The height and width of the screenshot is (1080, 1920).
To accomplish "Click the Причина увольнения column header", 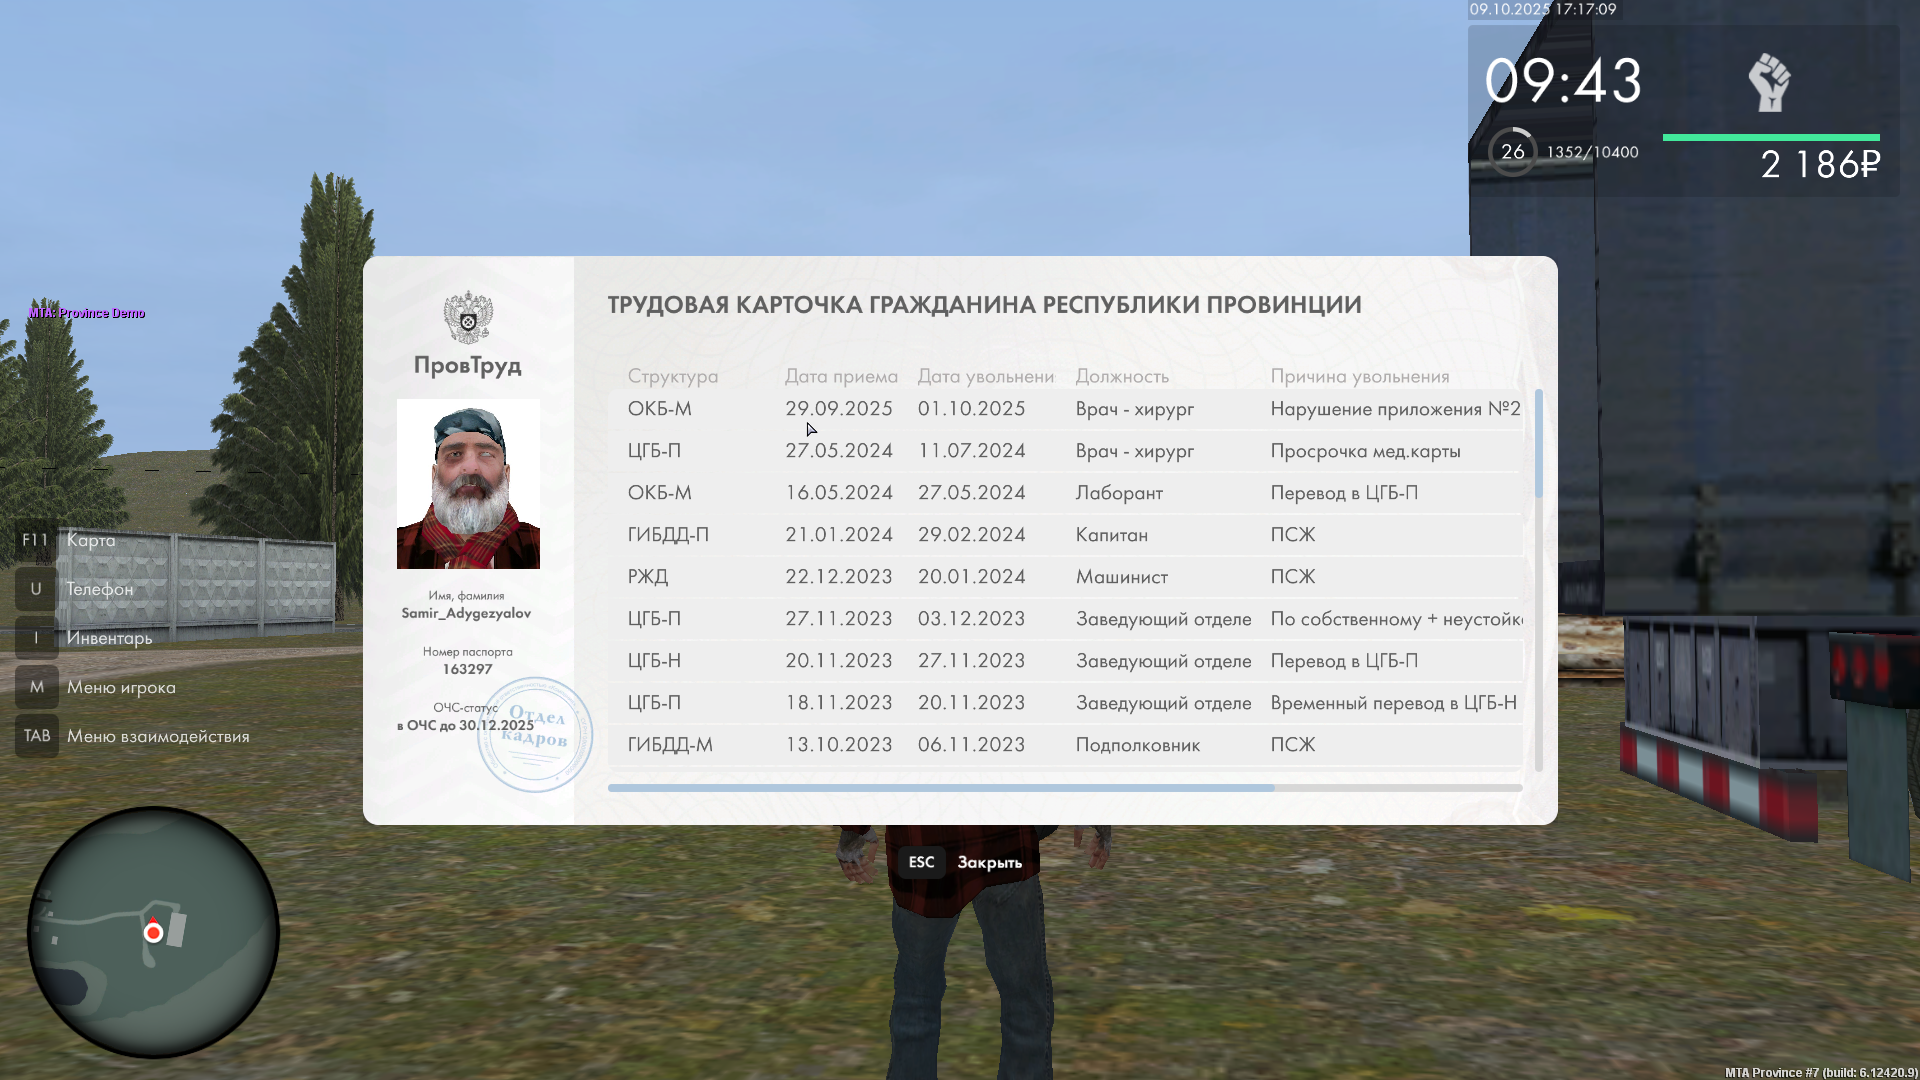I will tap(1359, 376).
